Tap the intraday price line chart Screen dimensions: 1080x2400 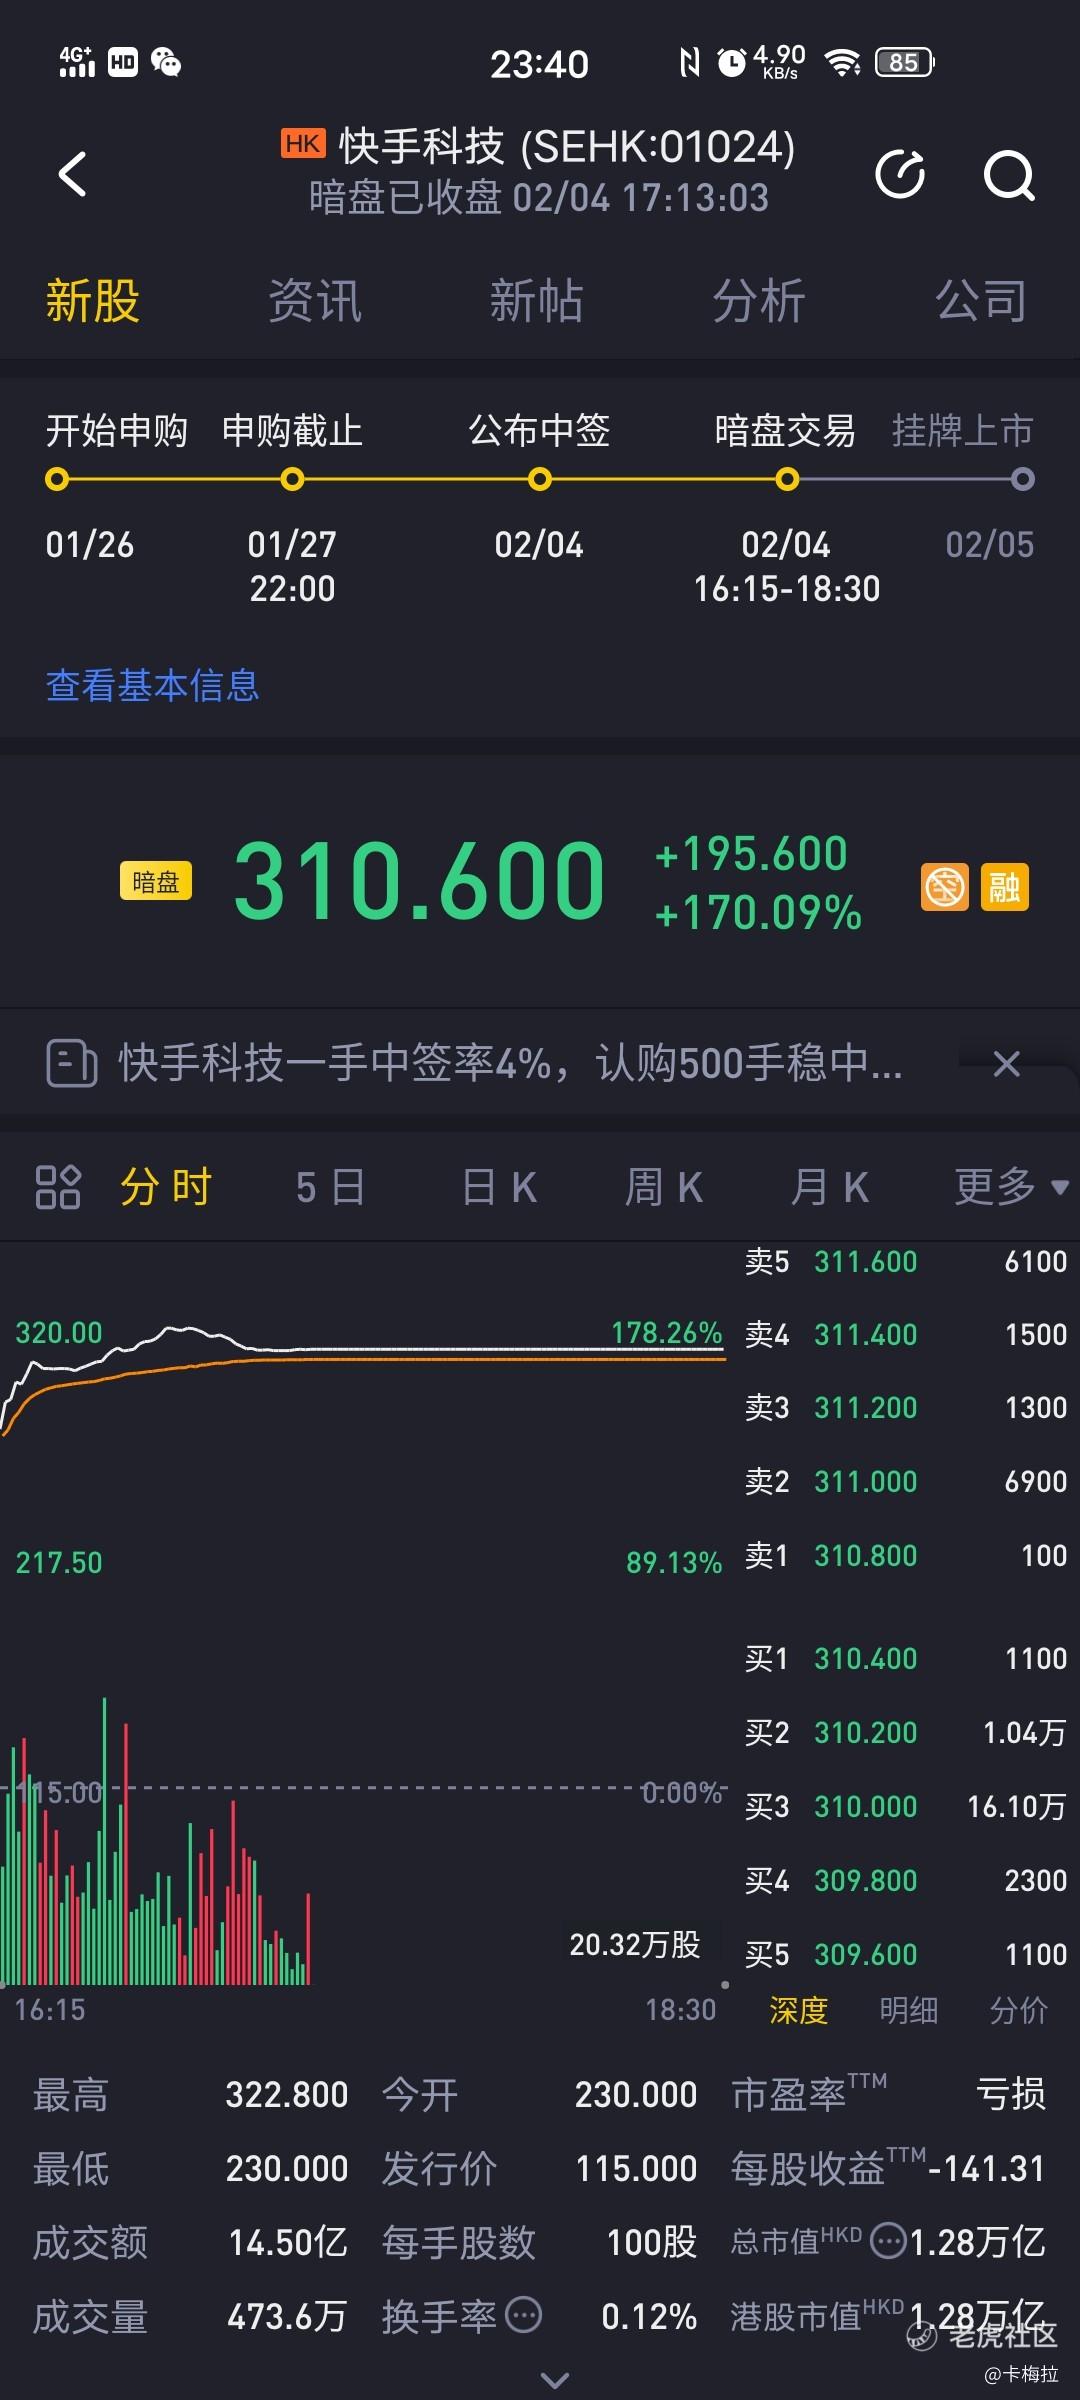coord(364,1380)
